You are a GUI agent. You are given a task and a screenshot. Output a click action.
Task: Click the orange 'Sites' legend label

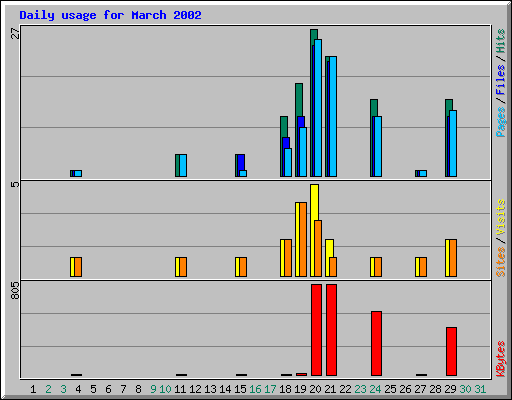click(x=500, y=262)
